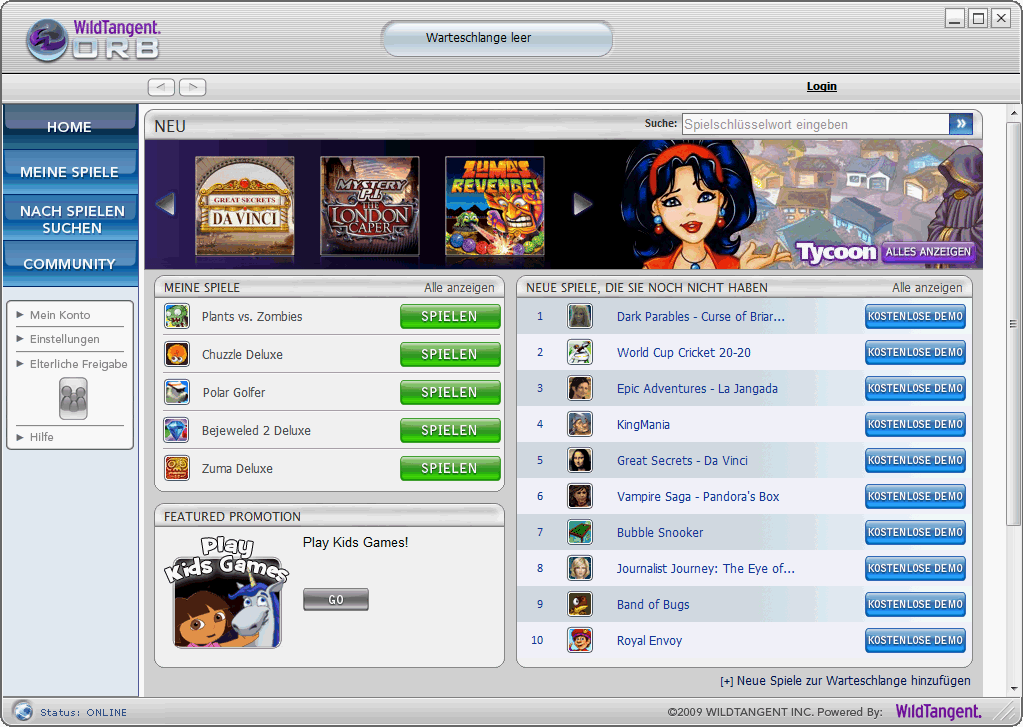The height and width of the screenshot is (727, 1023).
Task: Get free demo of Epic Adventures La Jangada
Action: point(915,388)
